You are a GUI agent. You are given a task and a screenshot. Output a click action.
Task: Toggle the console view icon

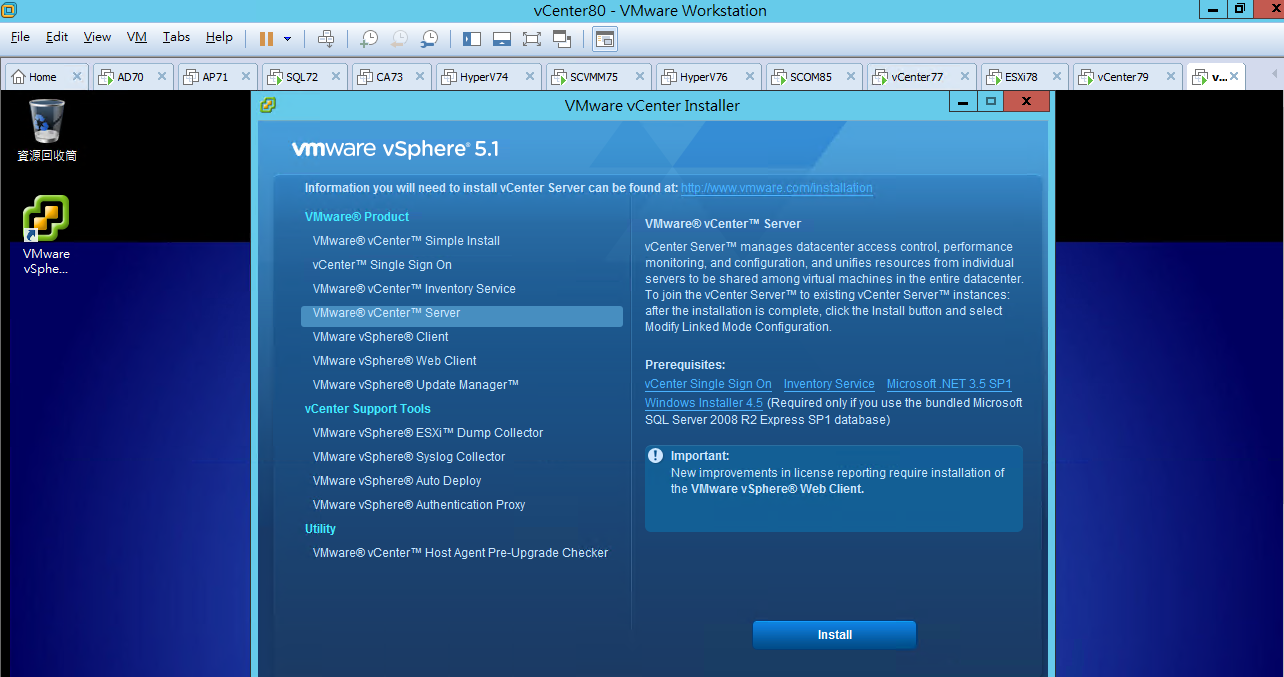[x=605, y=39]
